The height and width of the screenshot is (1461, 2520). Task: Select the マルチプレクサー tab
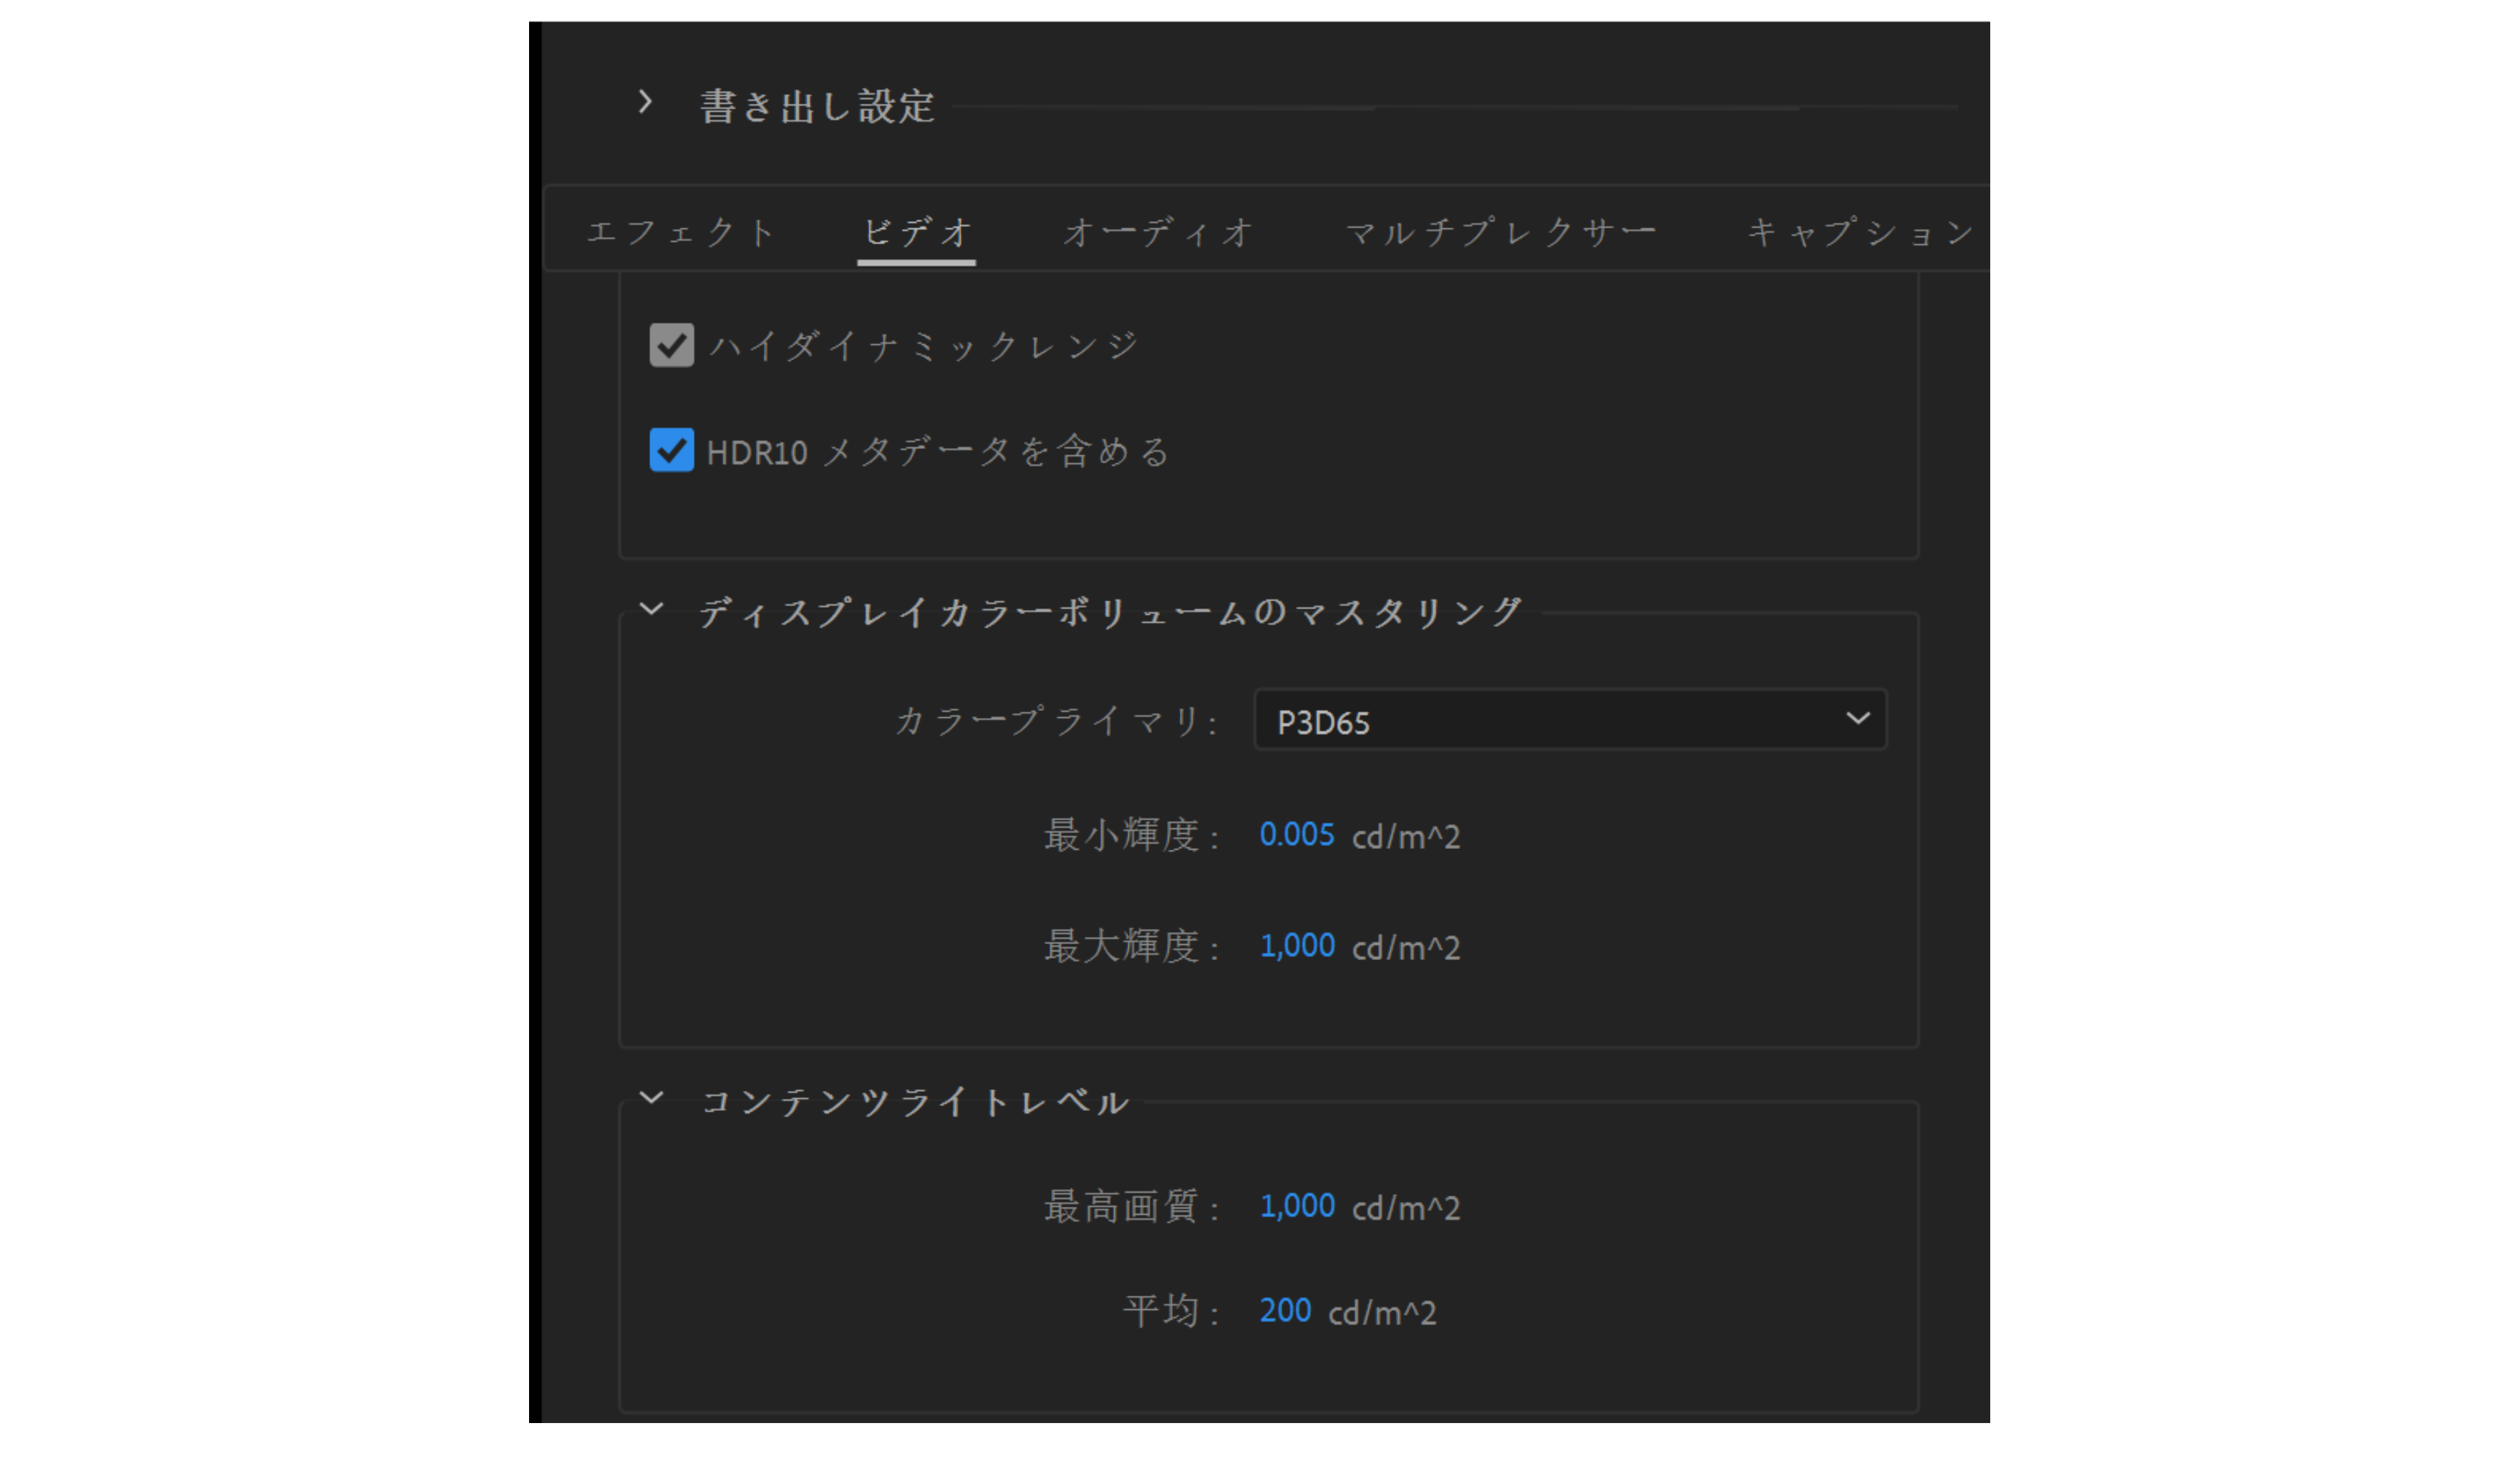click(x=1503, y=232)
